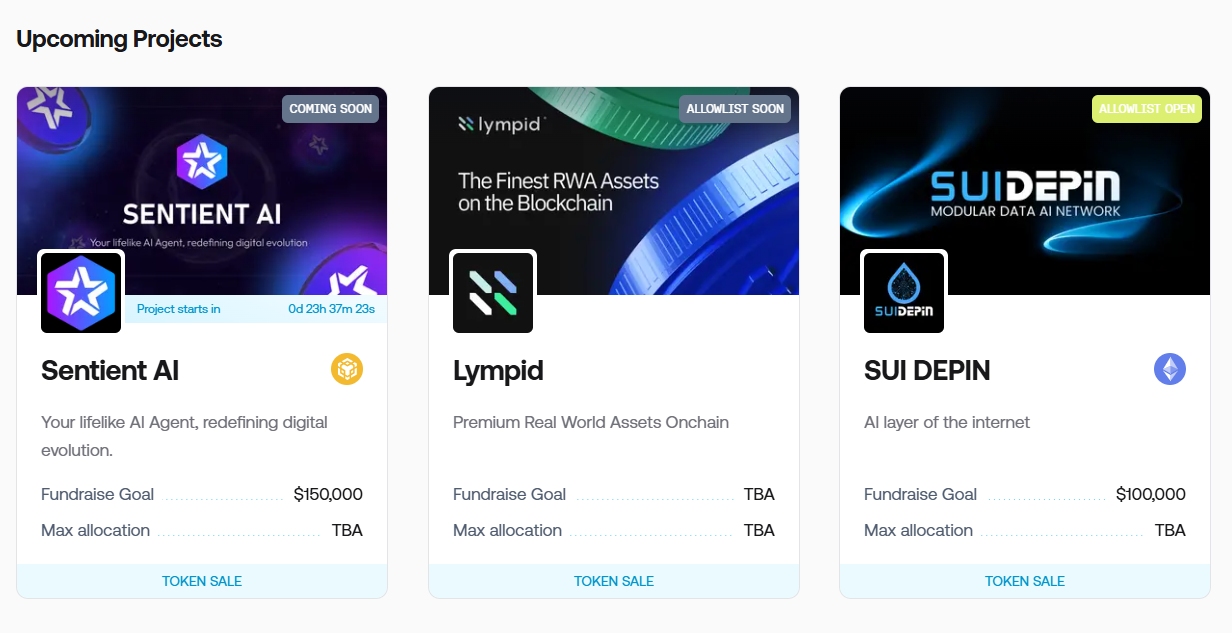The image size is (1232, 633).
Task: Click Token Sale on SUI DEPIN card
Action: tap(1025, 581)
